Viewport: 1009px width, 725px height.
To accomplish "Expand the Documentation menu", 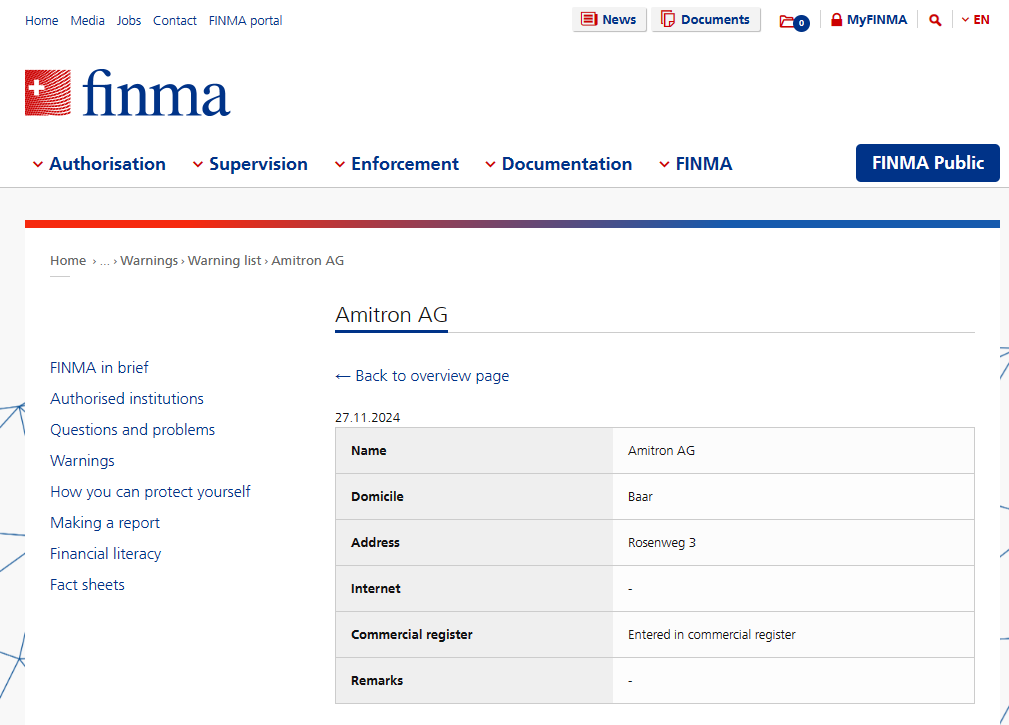I will coord(559,164).
